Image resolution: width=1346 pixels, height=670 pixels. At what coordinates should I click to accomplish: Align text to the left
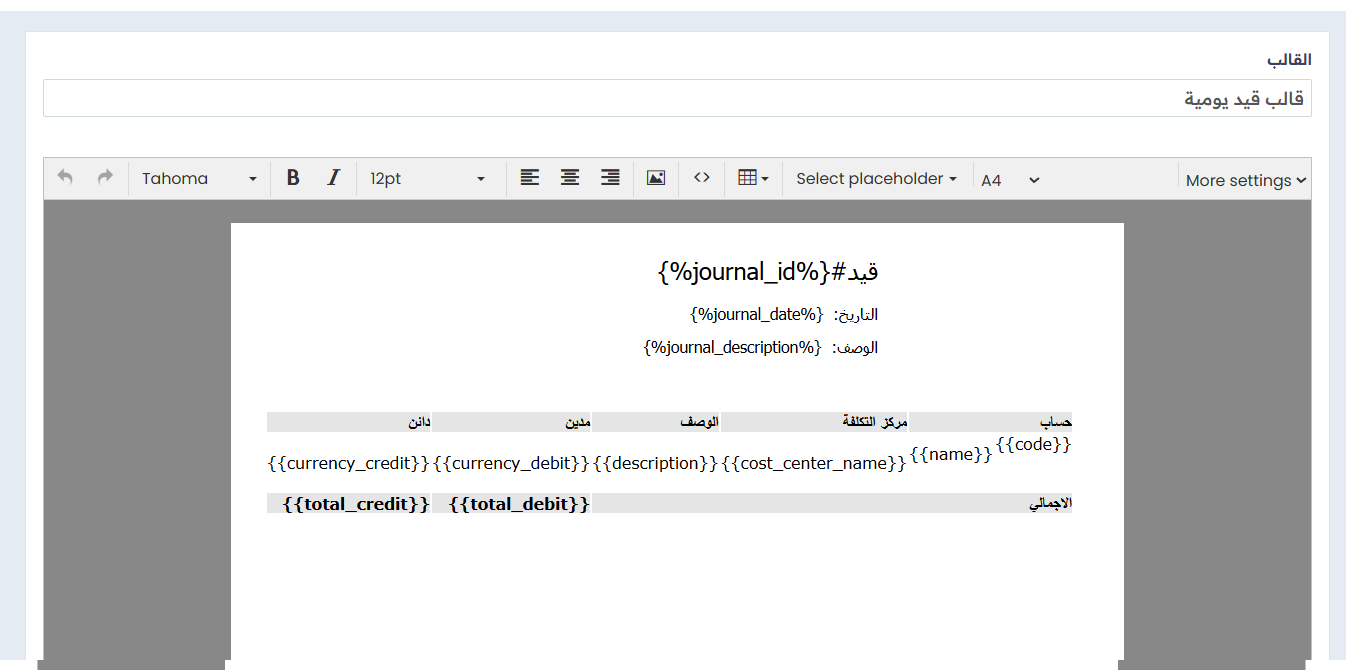point(529,178)
